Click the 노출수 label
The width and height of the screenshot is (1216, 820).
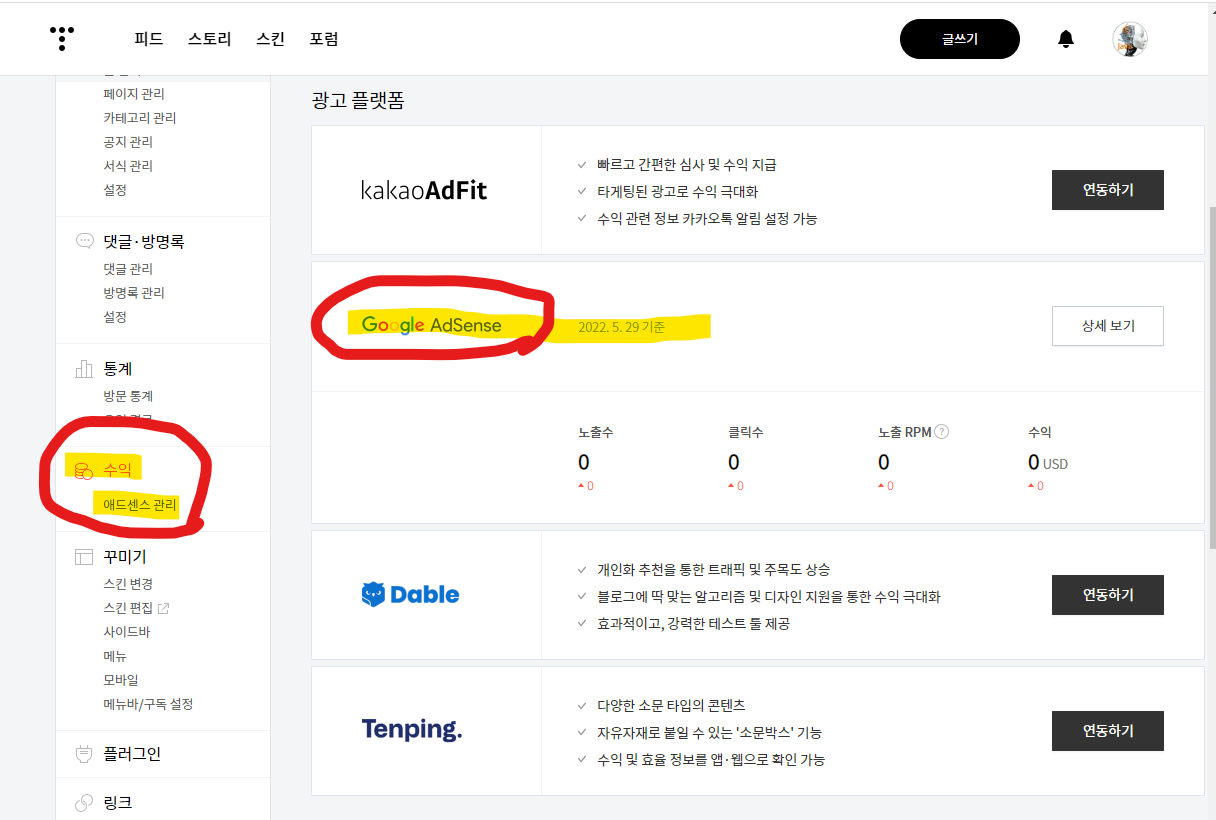[596, 432]
